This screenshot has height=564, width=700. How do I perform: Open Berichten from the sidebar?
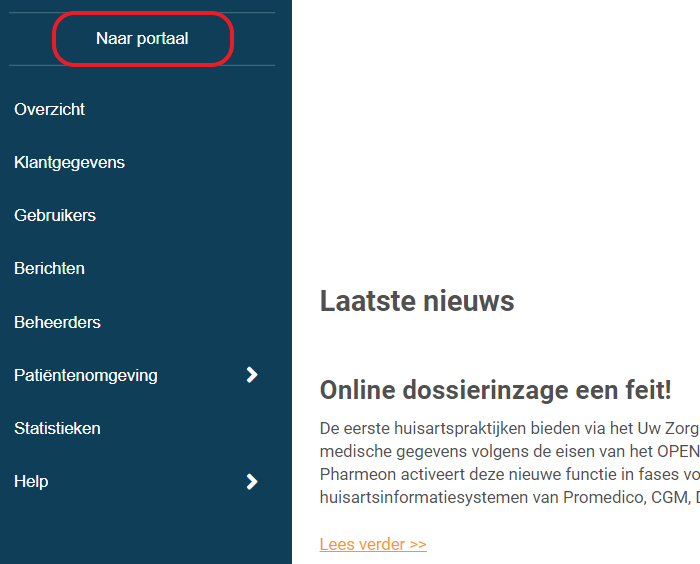(49, 268)
